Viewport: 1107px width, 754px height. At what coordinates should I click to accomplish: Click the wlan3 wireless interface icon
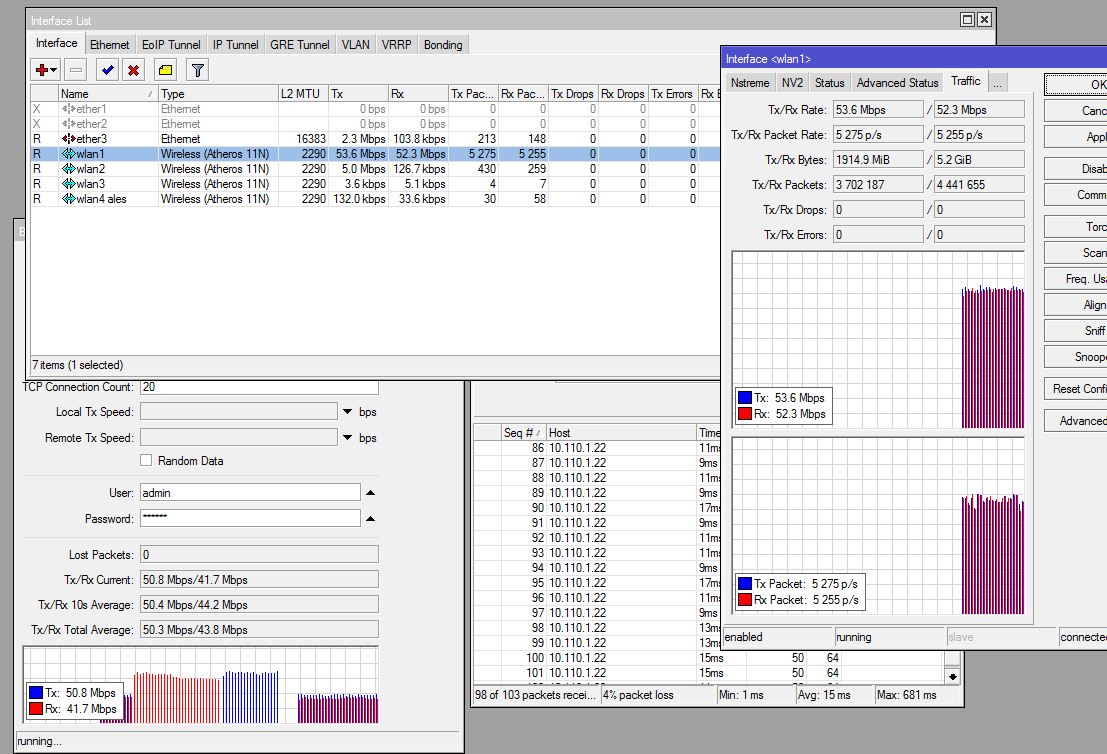(68, 184)
